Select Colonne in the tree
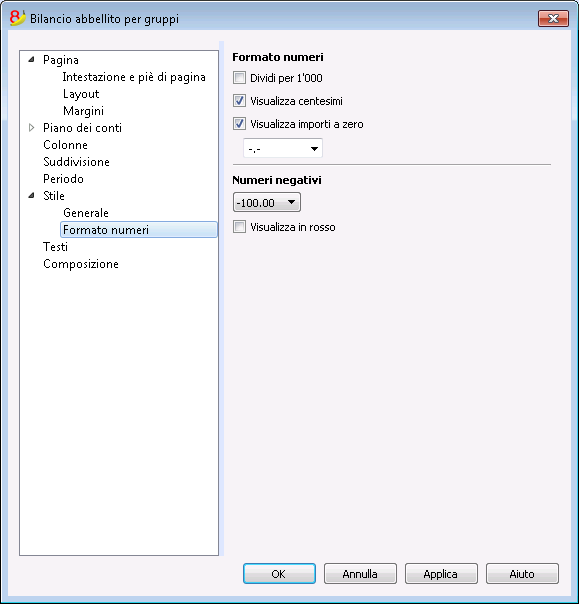Screen dimensions: 579x604 tap(65, 145)
